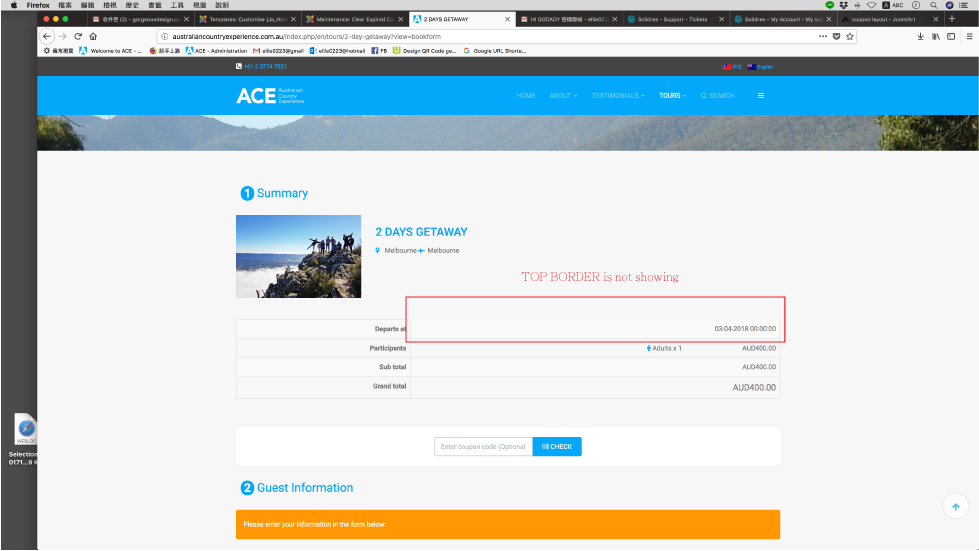979x551 pixels.
Task: Click SEARCH in the site navigation
Action: (x=717, y=95)
